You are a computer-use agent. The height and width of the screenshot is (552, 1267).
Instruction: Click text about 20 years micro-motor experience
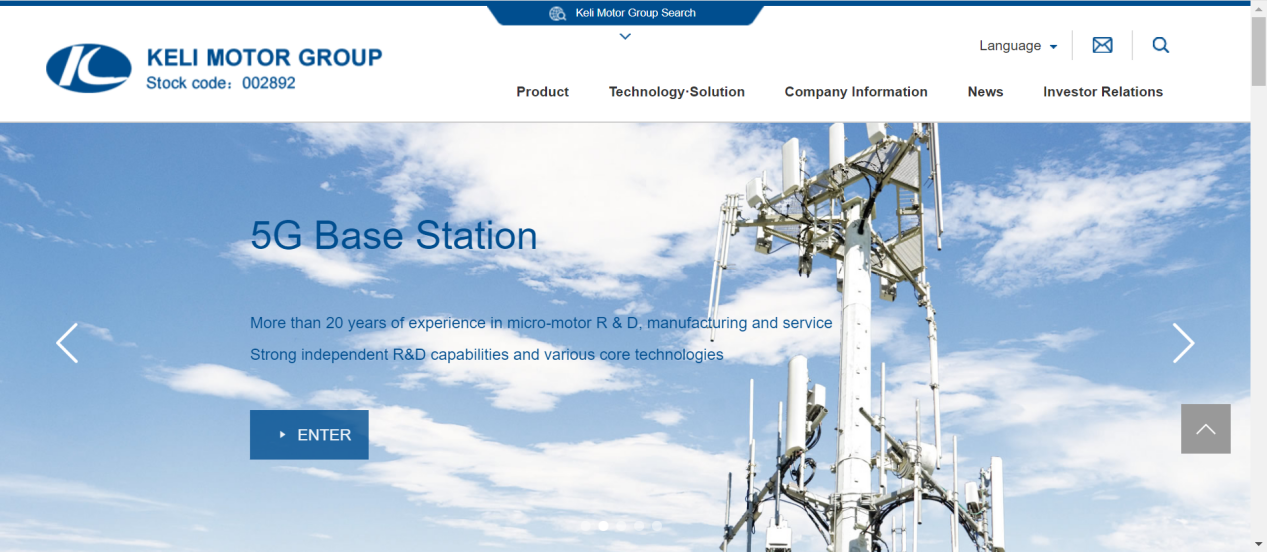click(x=541, y=323)
